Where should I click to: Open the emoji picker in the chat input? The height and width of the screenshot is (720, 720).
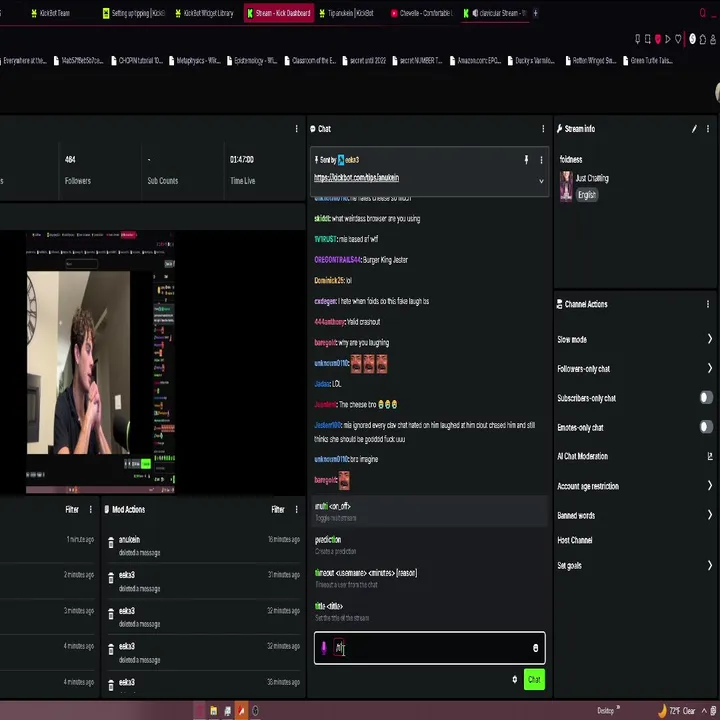click(535, 648)
